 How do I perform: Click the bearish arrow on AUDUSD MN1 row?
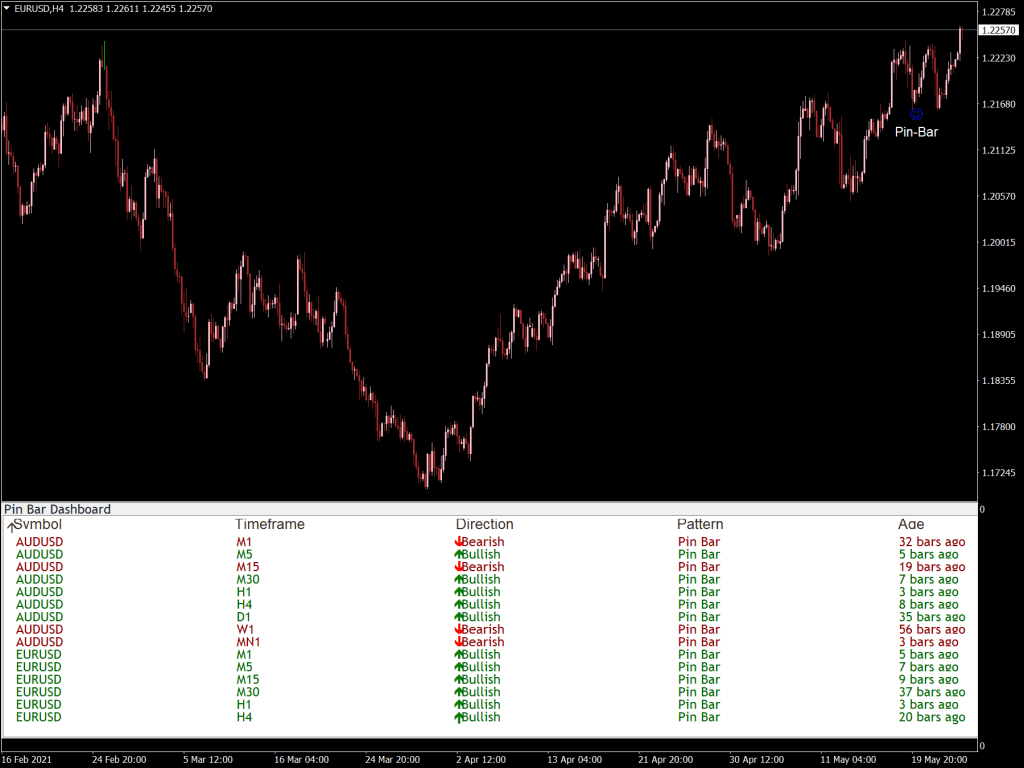[x=459, y=641]
